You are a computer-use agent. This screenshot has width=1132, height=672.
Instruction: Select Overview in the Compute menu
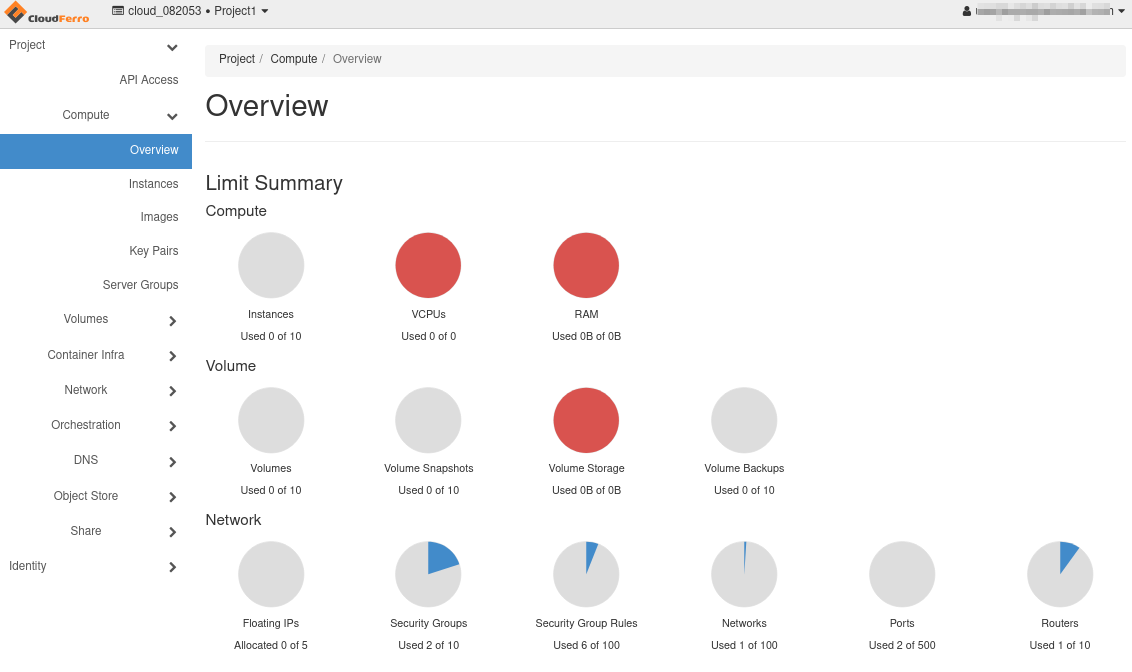[96, 151]
